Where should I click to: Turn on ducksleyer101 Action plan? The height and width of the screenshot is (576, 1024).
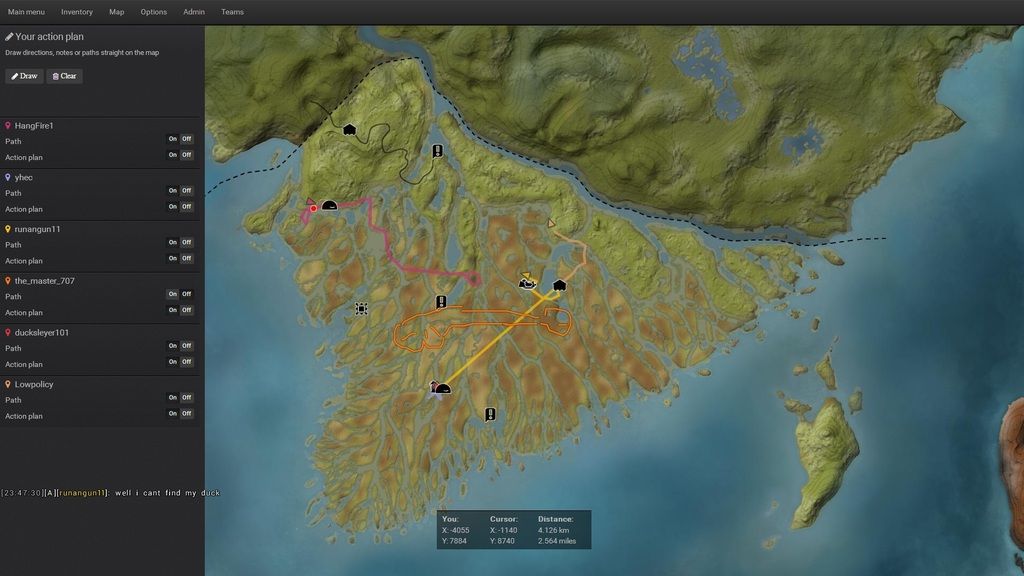click(172, 362)
